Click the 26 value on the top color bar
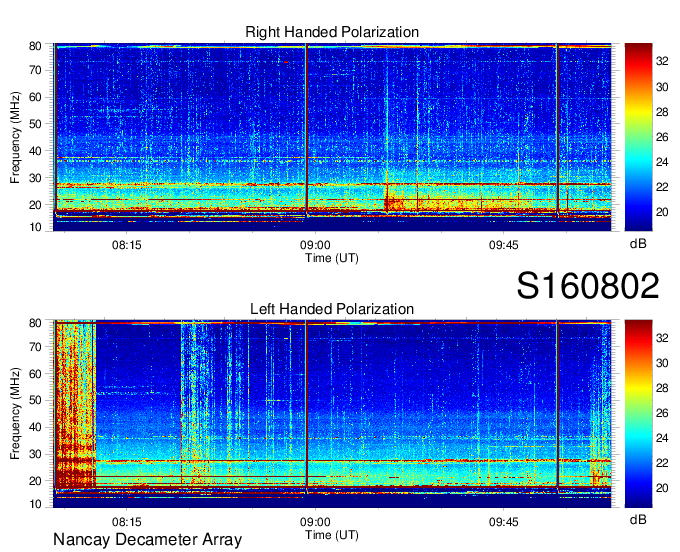 [x=662, y=137]
